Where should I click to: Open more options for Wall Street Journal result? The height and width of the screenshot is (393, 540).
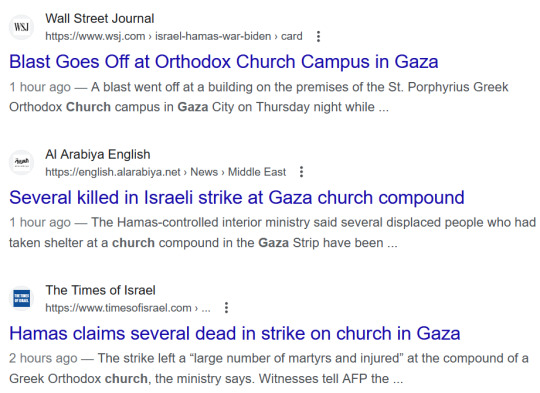click(x=319, y=36)
